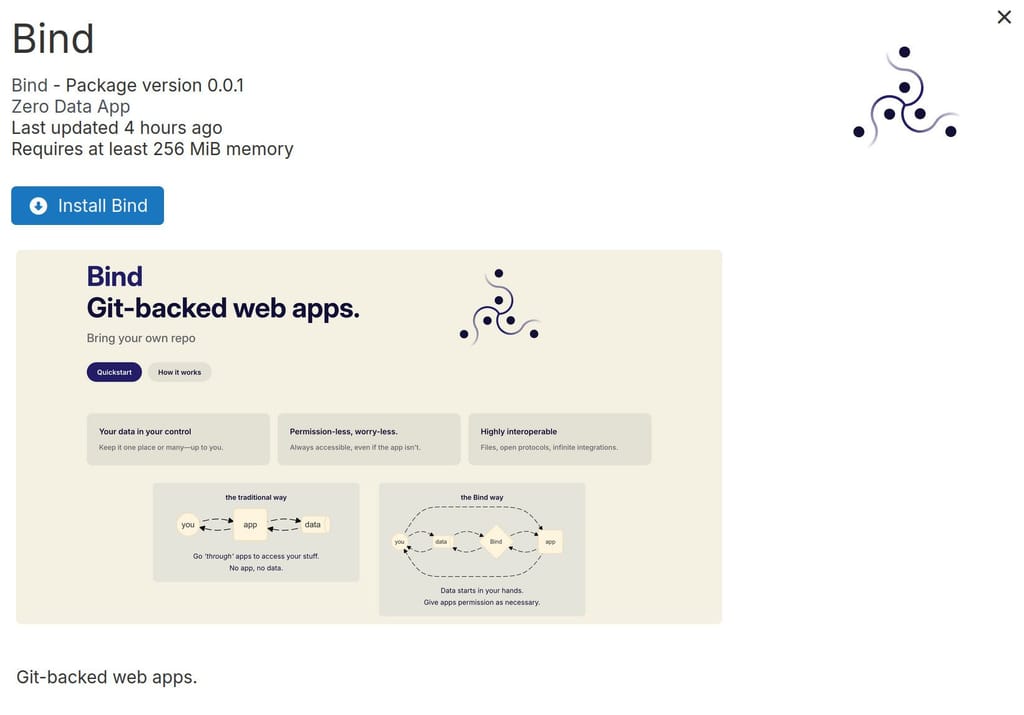
Task: Select the How it works pill
Action: [x=179, y=372]
